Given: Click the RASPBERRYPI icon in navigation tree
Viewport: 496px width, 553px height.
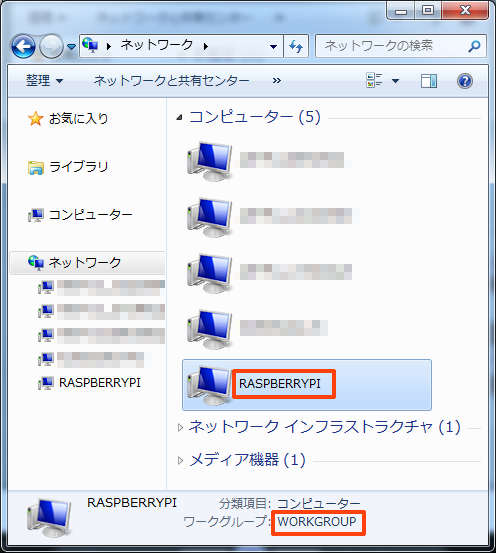Looking at the screenshot, I should tap(46, 383).
